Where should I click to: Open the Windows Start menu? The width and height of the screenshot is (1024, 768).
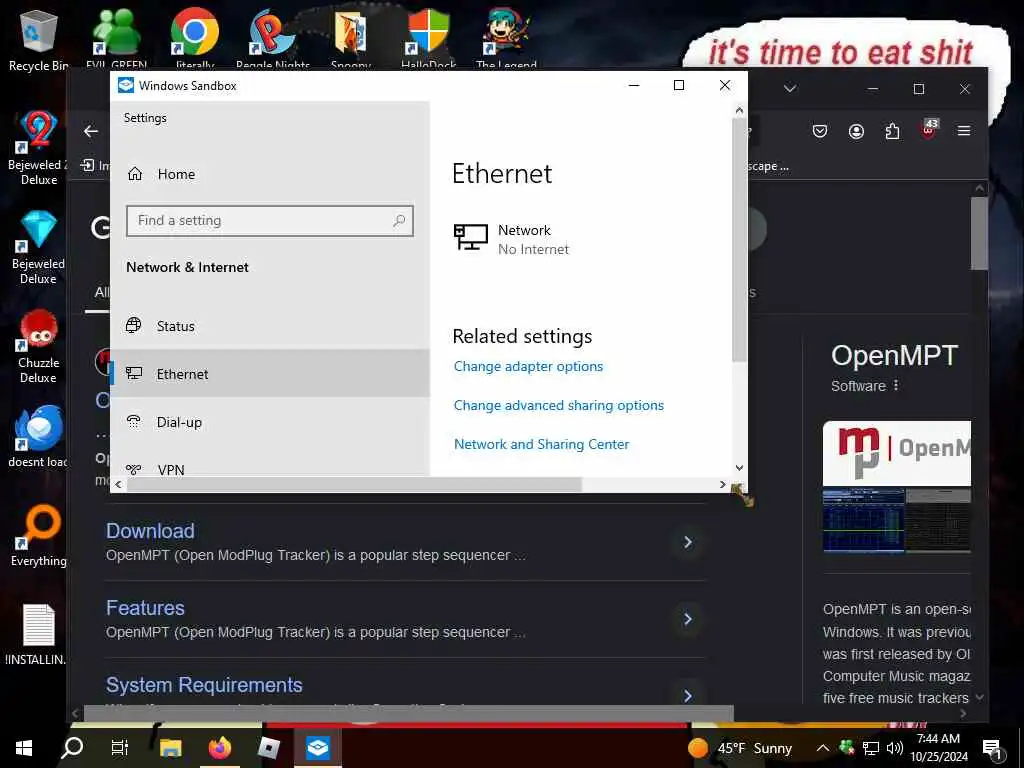pos(24,748)
